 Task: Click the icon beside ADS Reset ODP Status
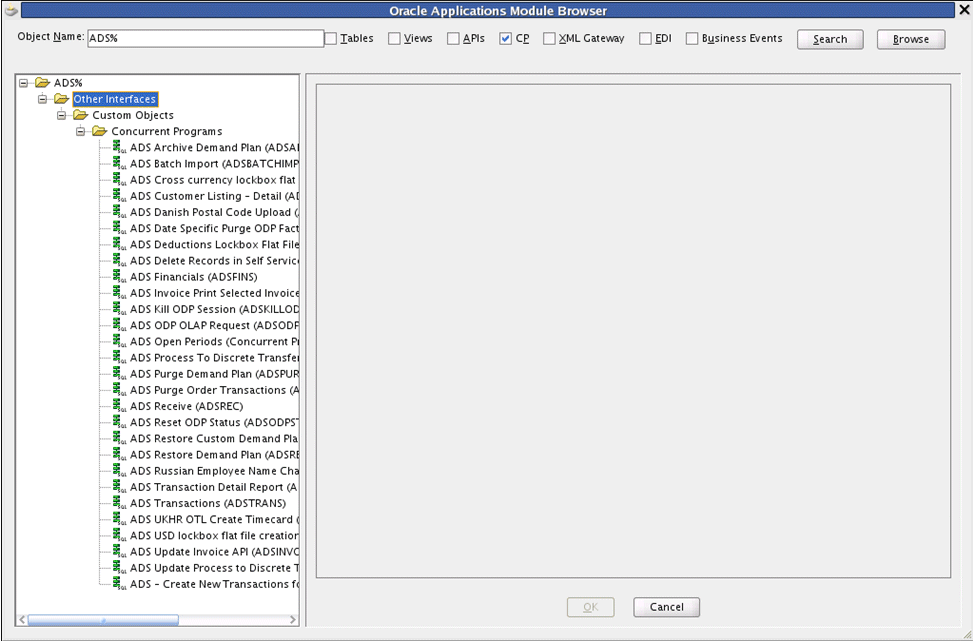click(x=120, y=421)
